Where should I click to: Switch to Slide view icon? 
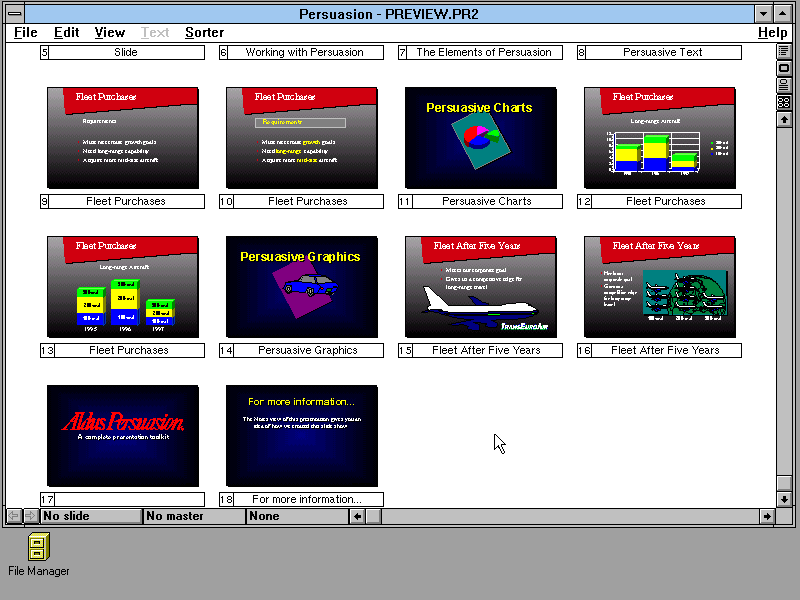click(x=784, y=68)
